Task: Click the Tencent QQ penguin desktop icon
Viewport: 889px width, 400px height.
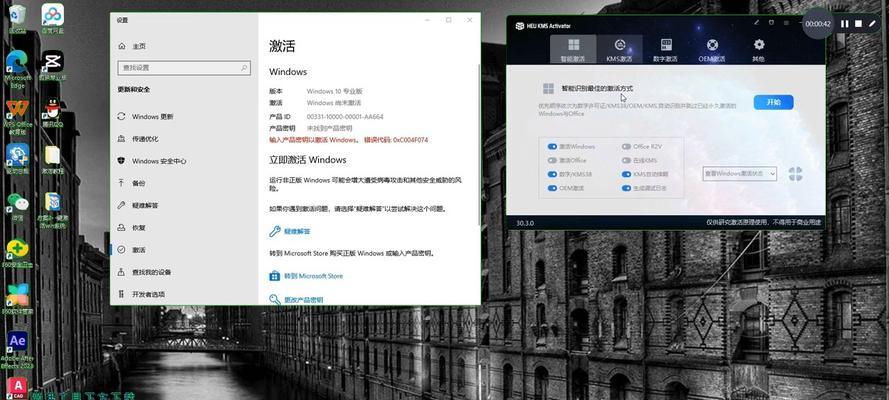Action: click(x=52, y=112)
